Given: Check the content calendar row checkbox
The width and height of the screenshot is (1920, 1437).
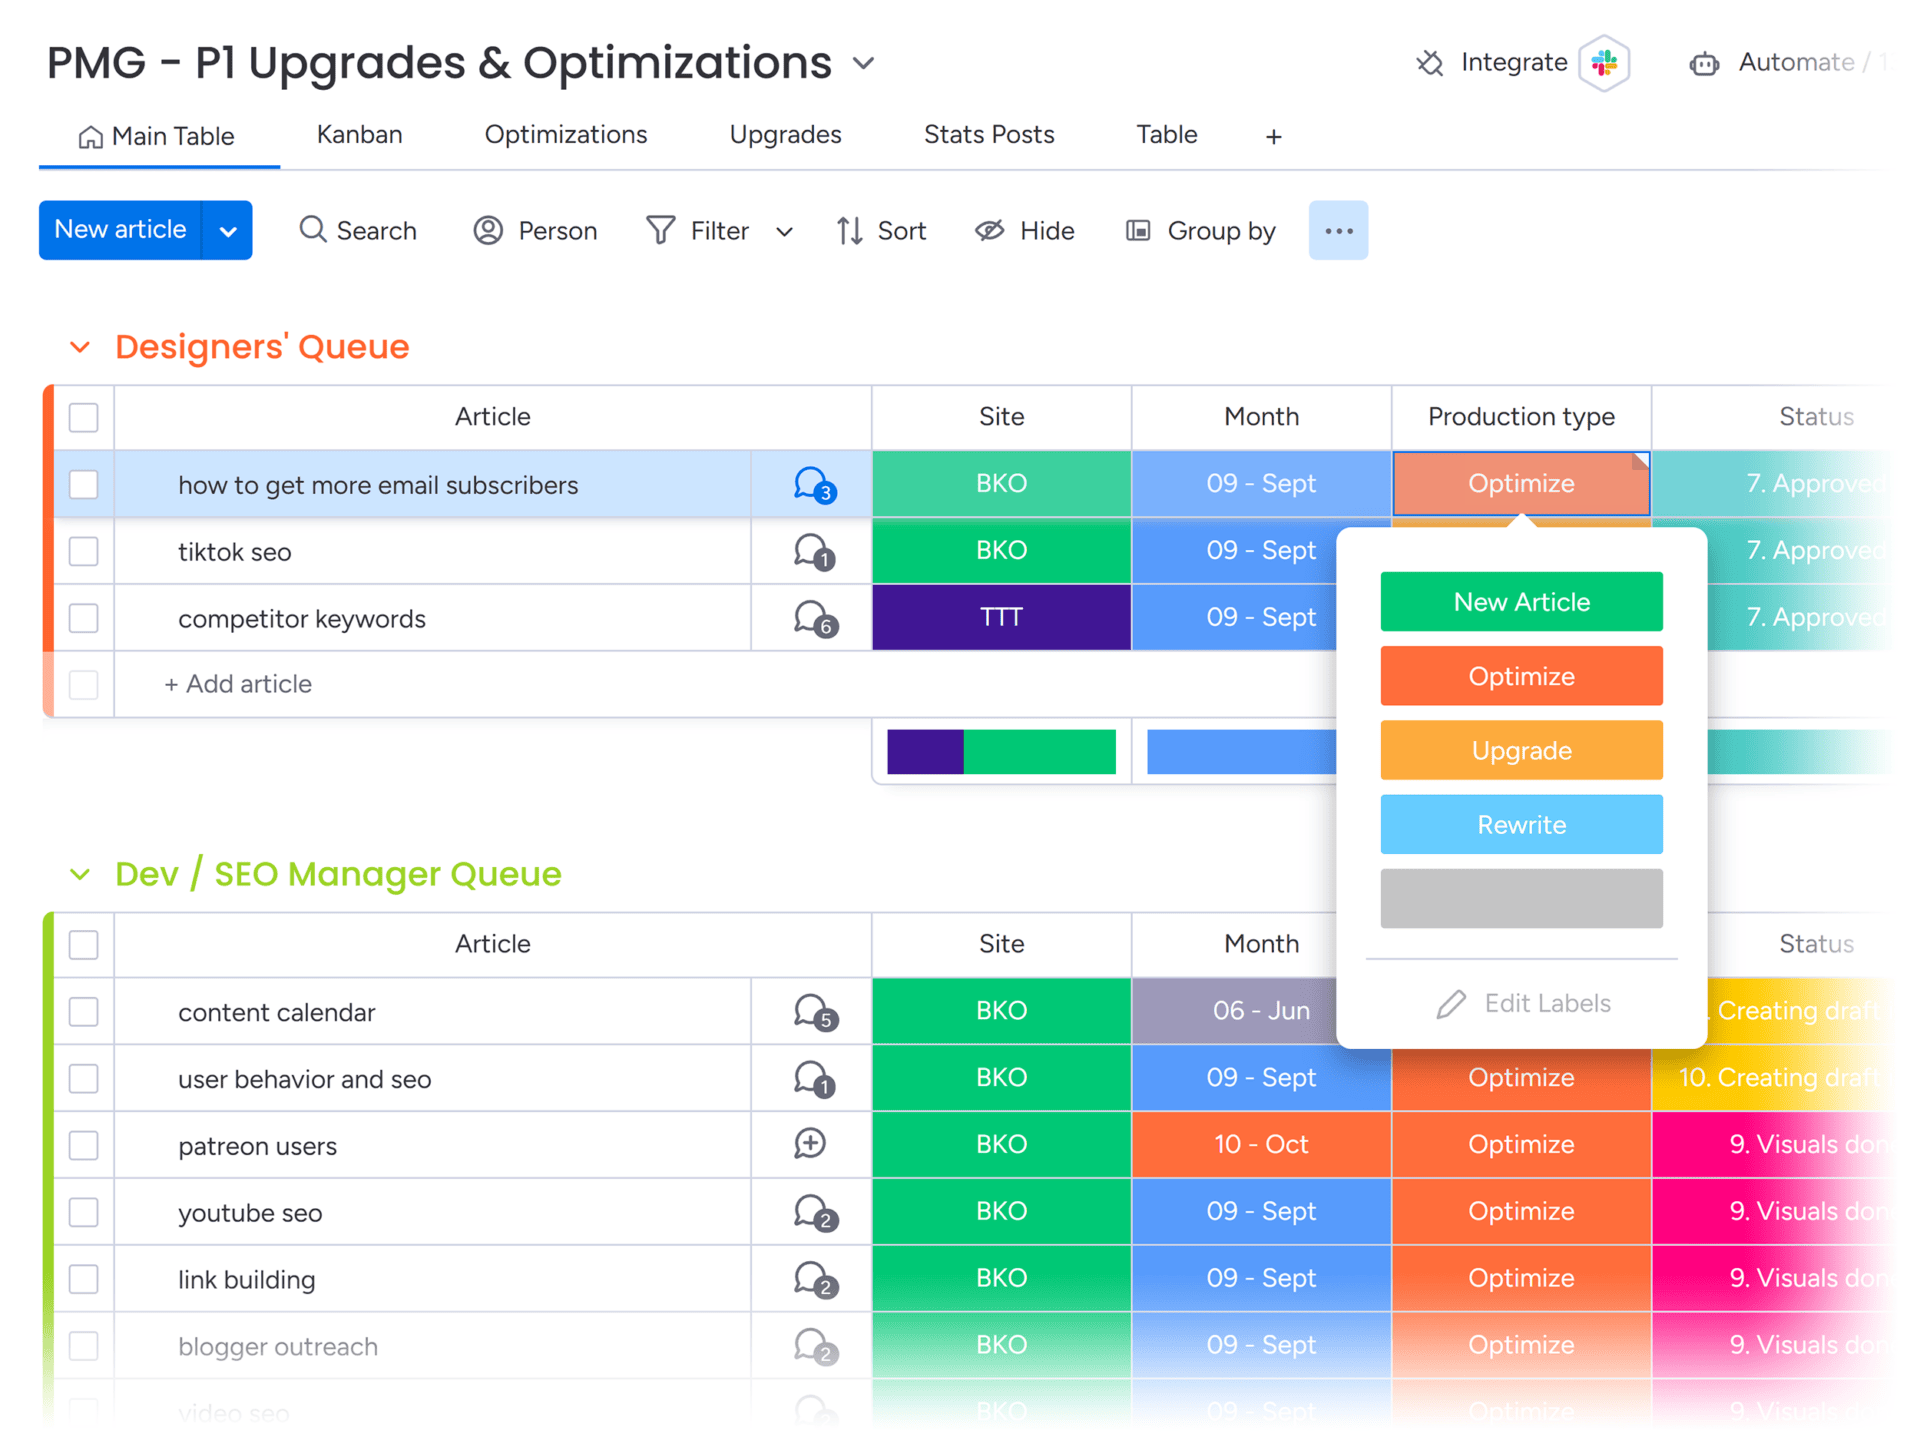Looking at the screenshot, I should click(x=83, y=1011).
